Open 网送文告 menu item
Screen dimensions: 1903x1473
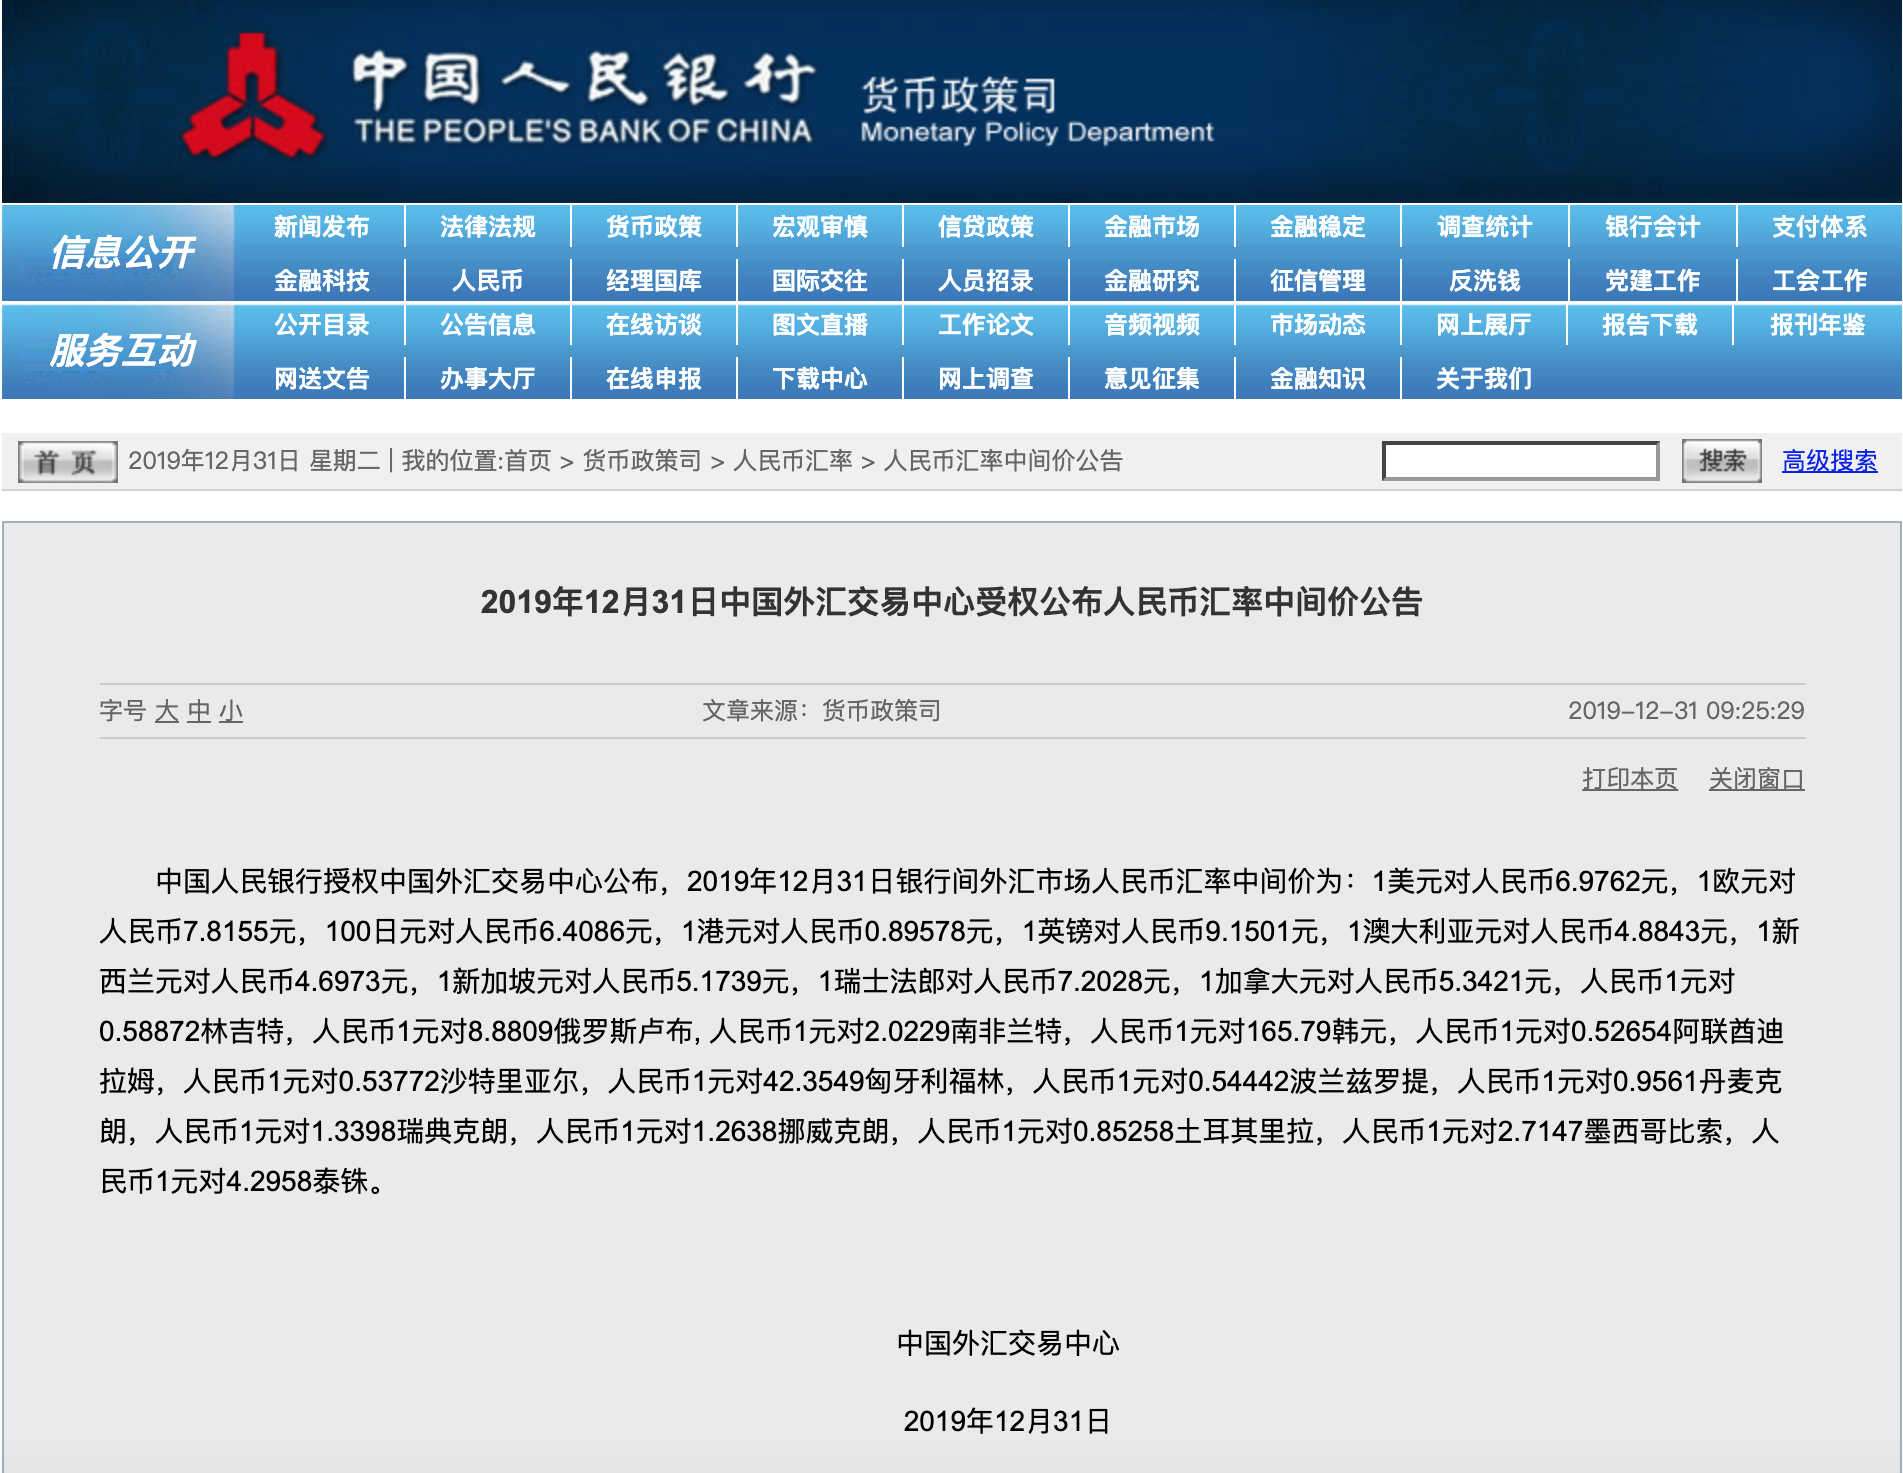tap(322, 379)
